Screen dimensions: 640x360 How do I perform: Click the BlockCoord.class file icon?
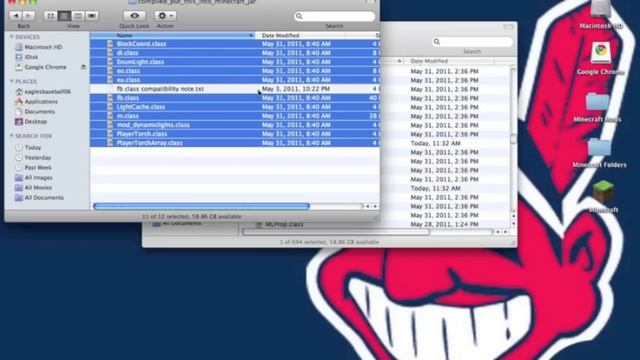[110, 44]
